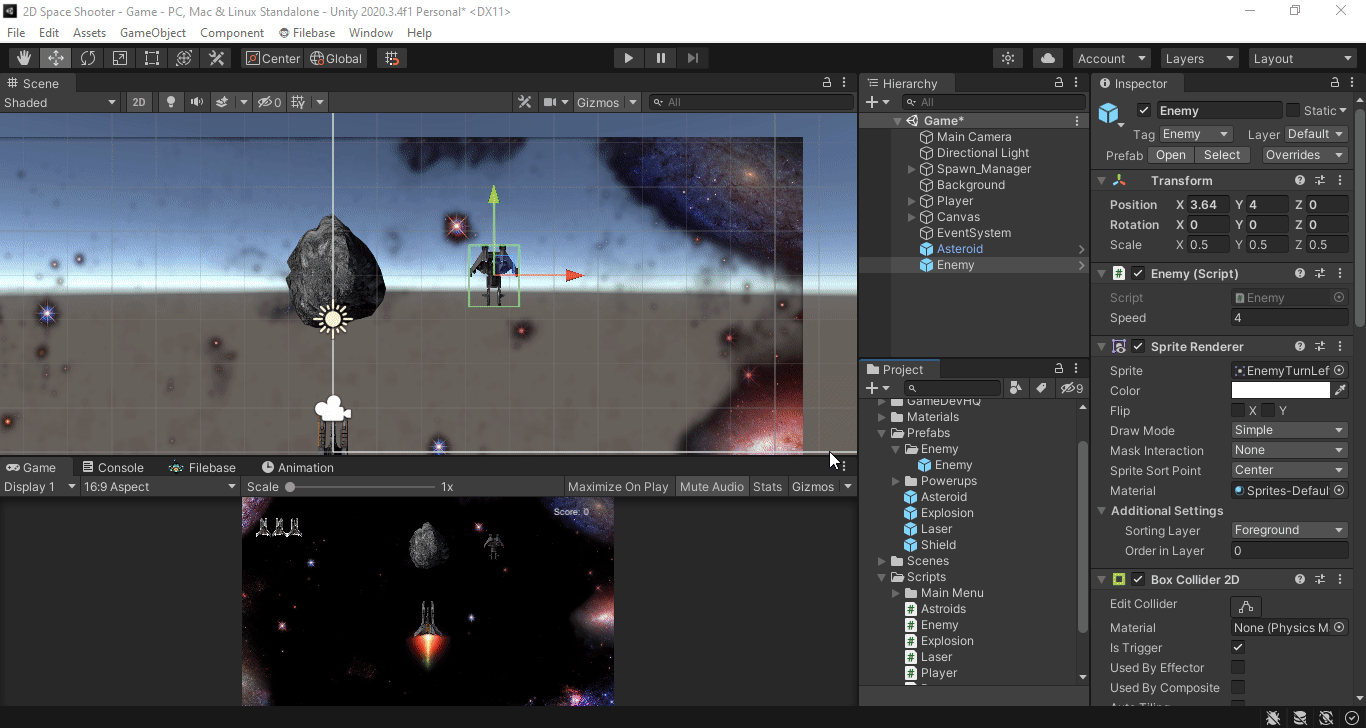Open Layer dropdown showing Default
This screenshot has height=728, width=1366.
click(x=1316, y=134)
